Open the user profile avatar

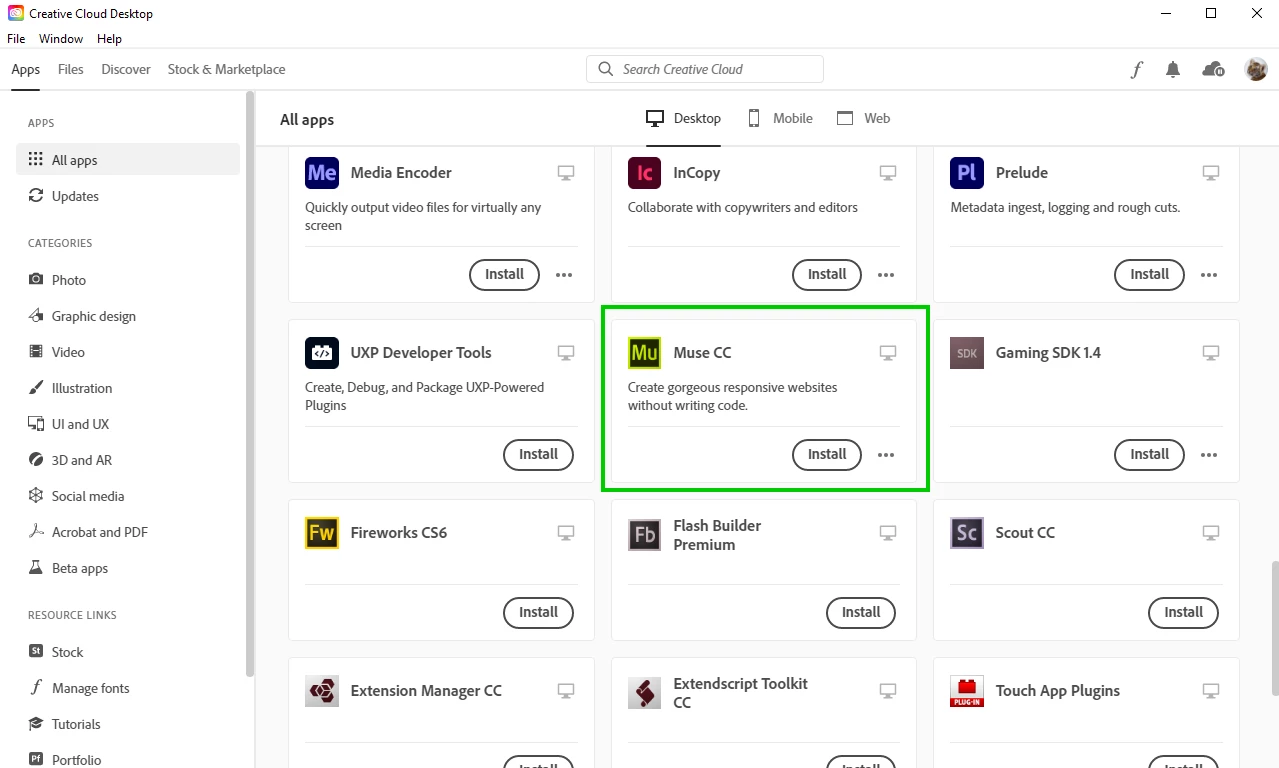point(1256,69)
